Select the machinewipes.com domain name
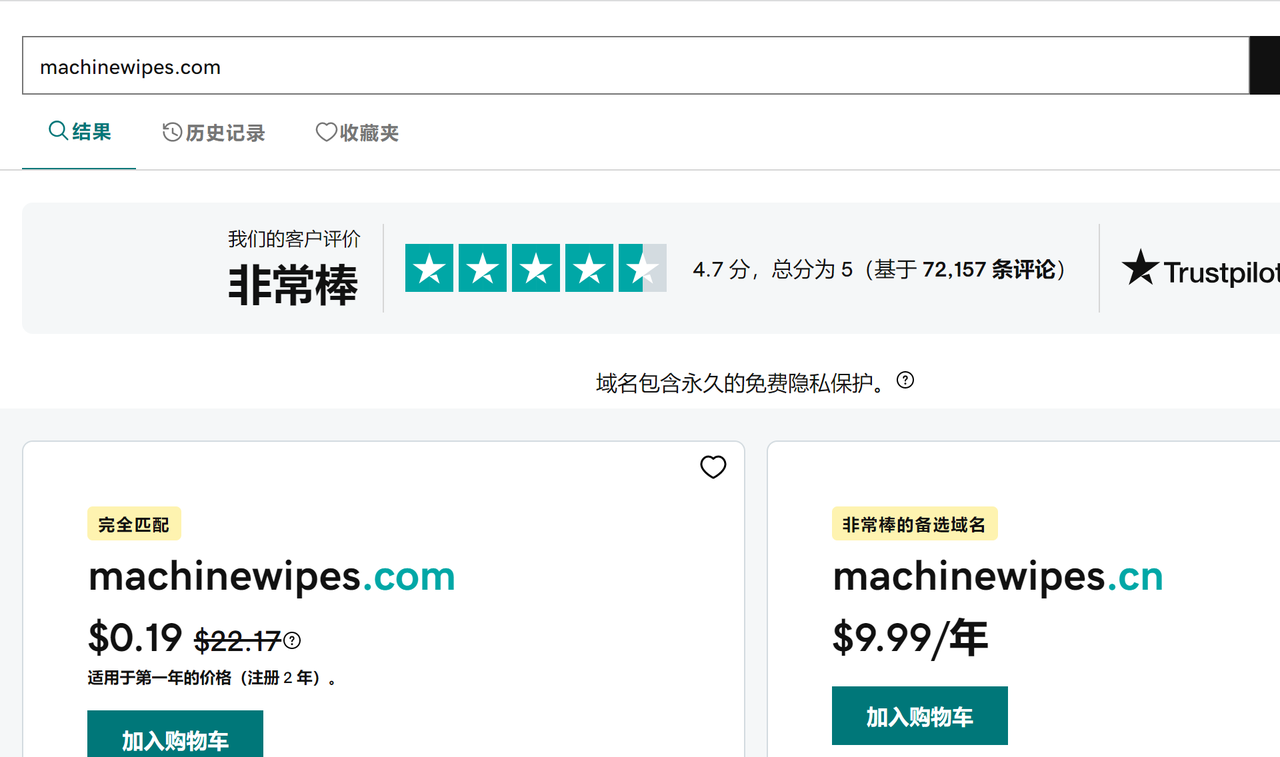Viewport: 1280px width, 757px height. coord(271,577)
